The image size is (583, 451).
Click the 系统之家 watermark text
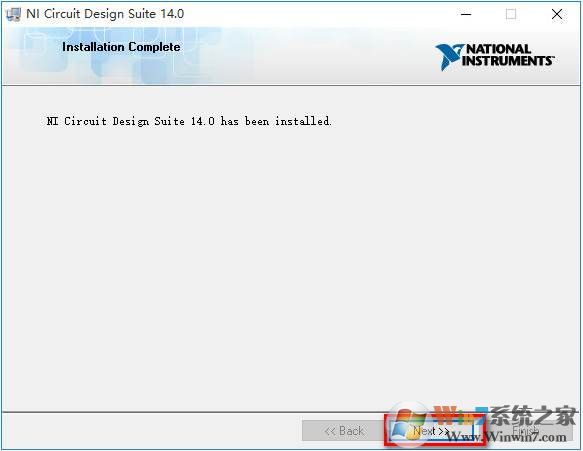coord(532,416)
